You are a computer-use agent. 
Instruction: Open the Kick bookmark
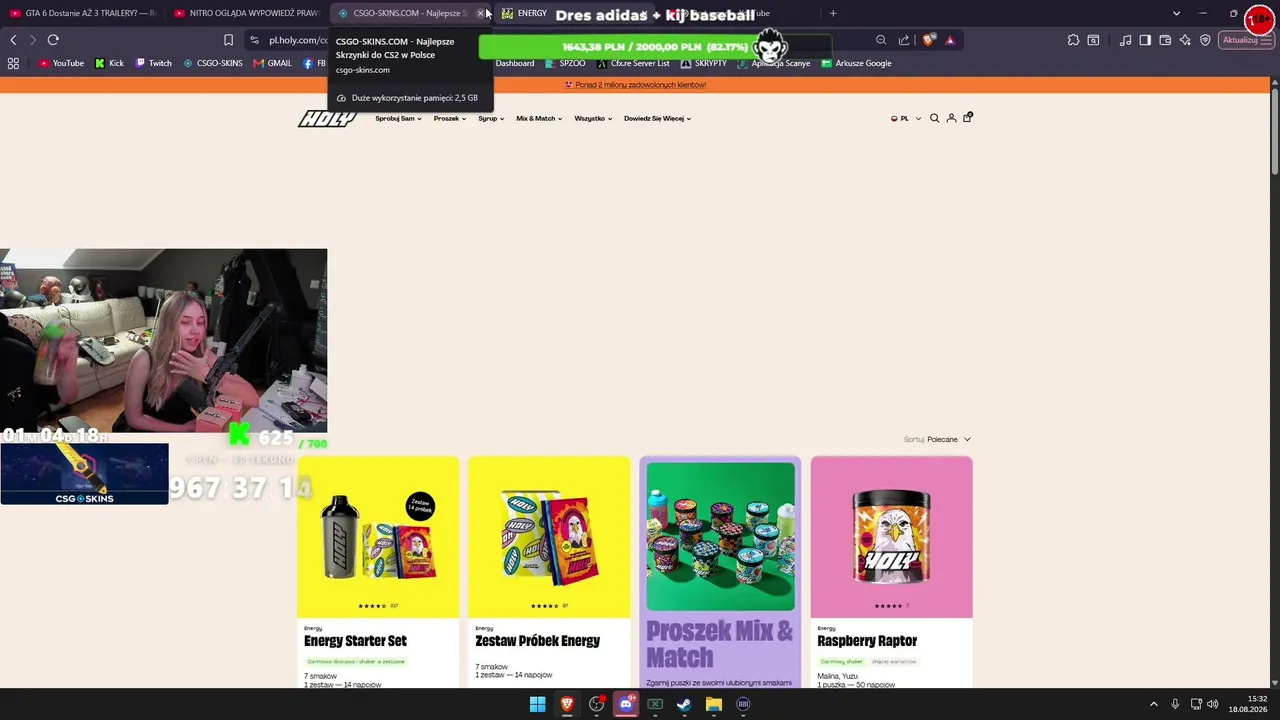click(x=110, y=63)
